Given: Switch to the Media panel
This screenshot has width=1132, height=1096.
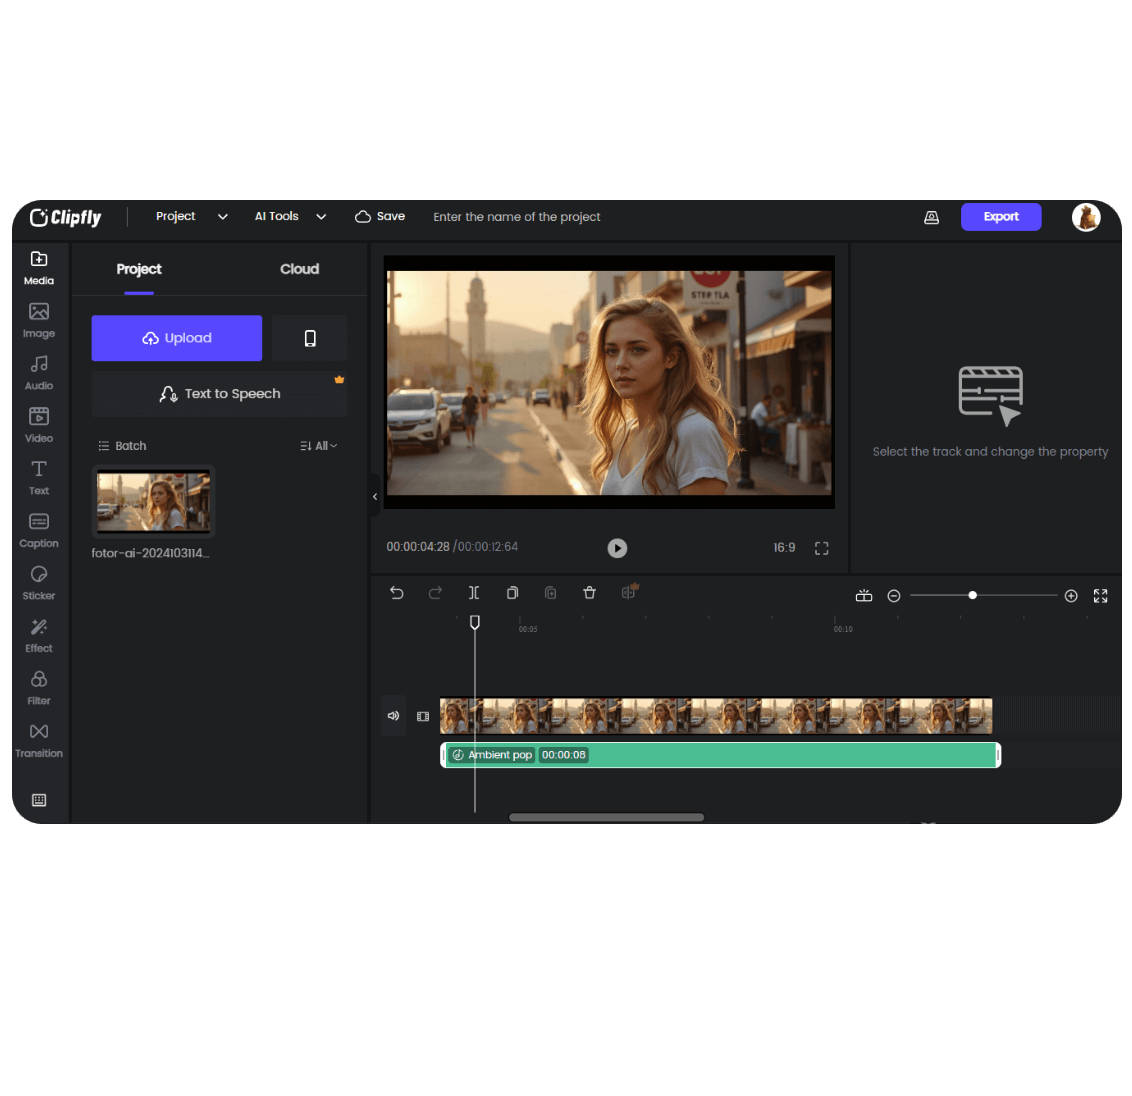Looking at the screenshot, I should point(38,268).
